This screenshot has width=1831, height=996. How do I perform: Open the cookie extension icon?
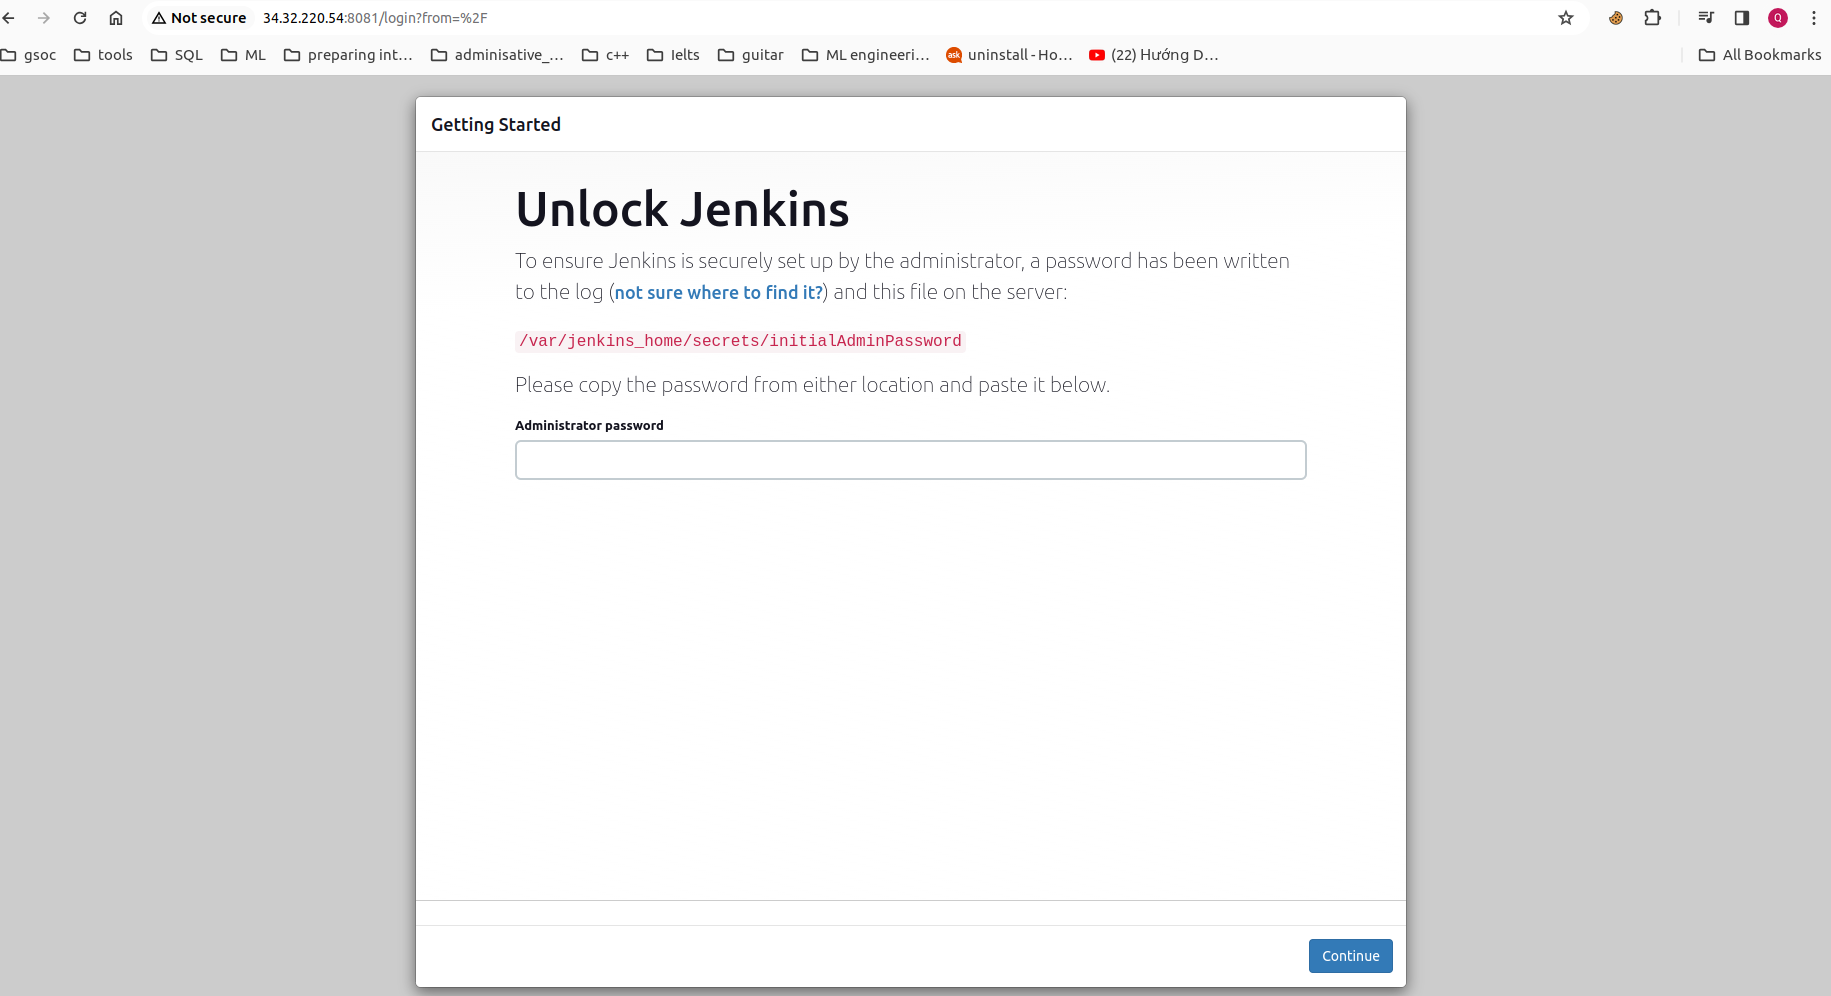(1616, 18)
